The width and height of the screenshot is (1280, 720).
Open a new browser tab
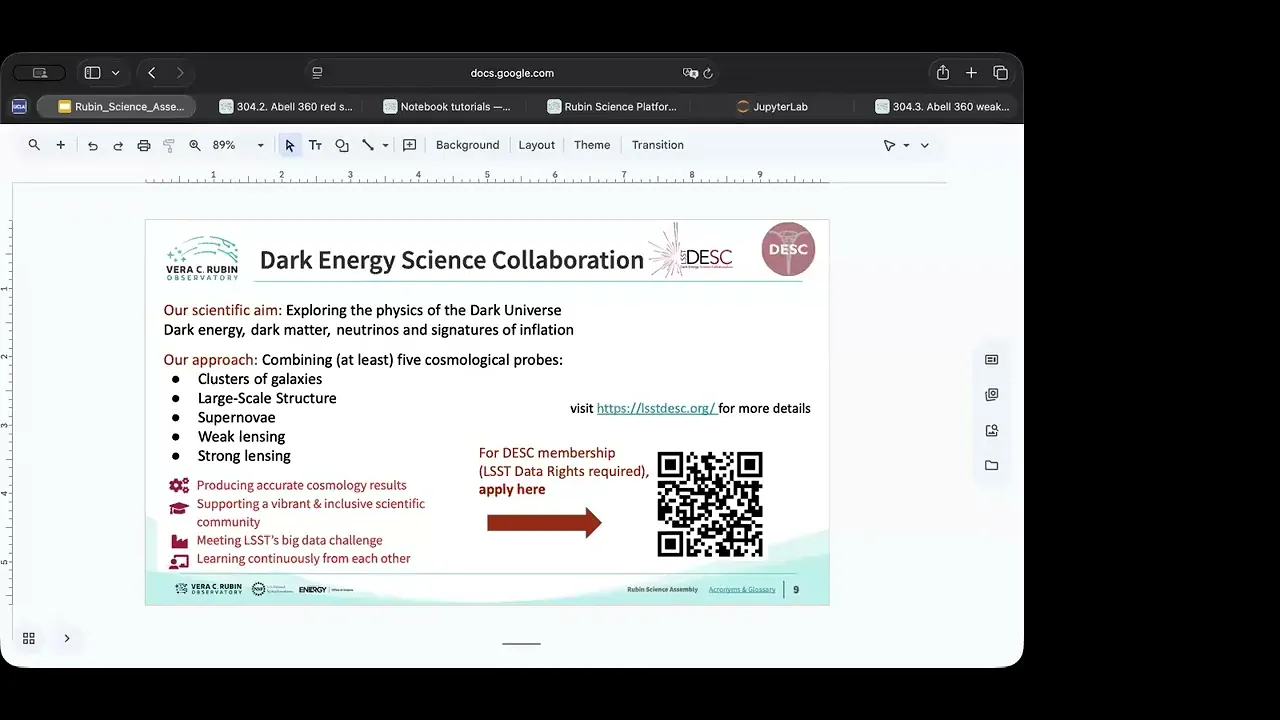coord(971,73)
